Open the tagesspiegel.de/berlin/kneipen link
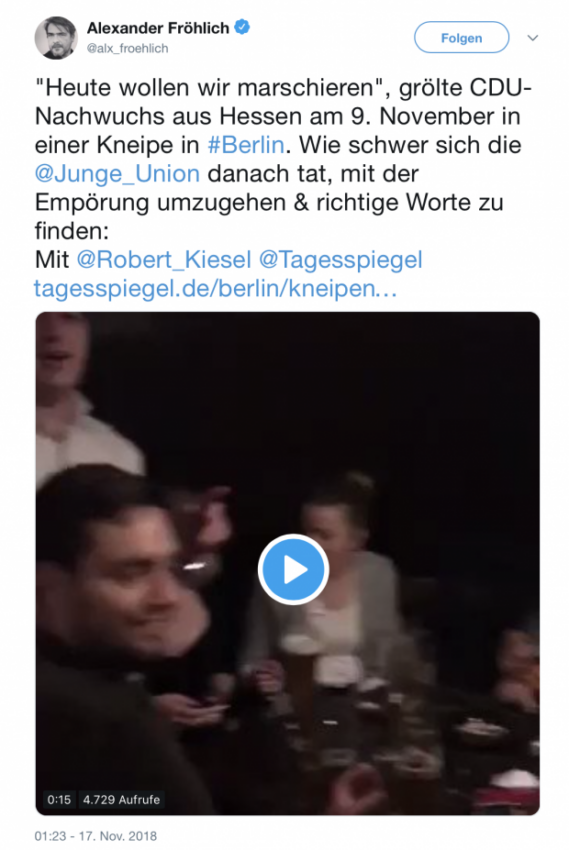 click(216, 288)
